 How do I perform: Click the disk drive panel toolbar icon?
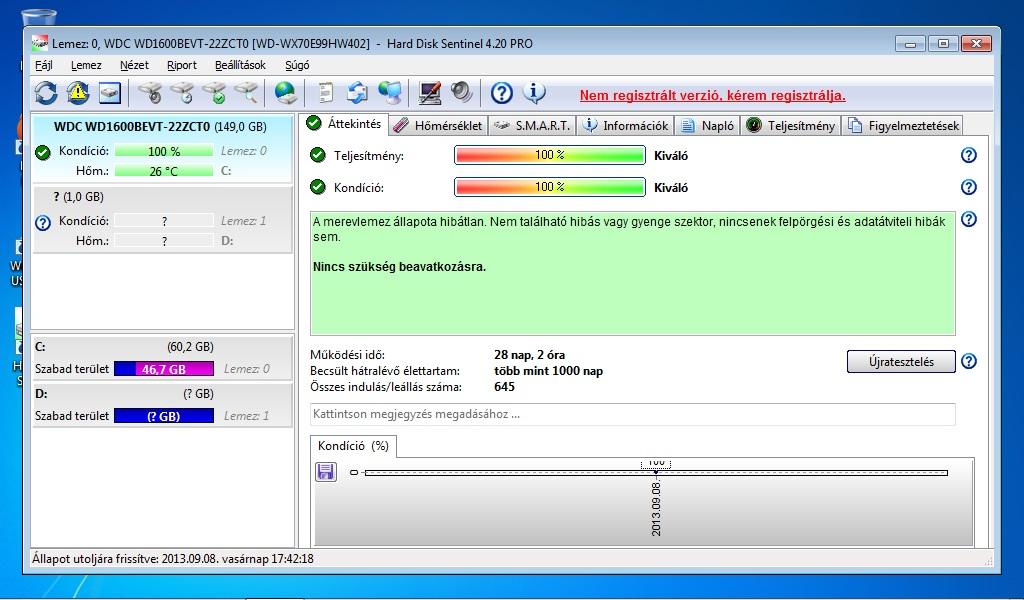[x=110, y=93]
